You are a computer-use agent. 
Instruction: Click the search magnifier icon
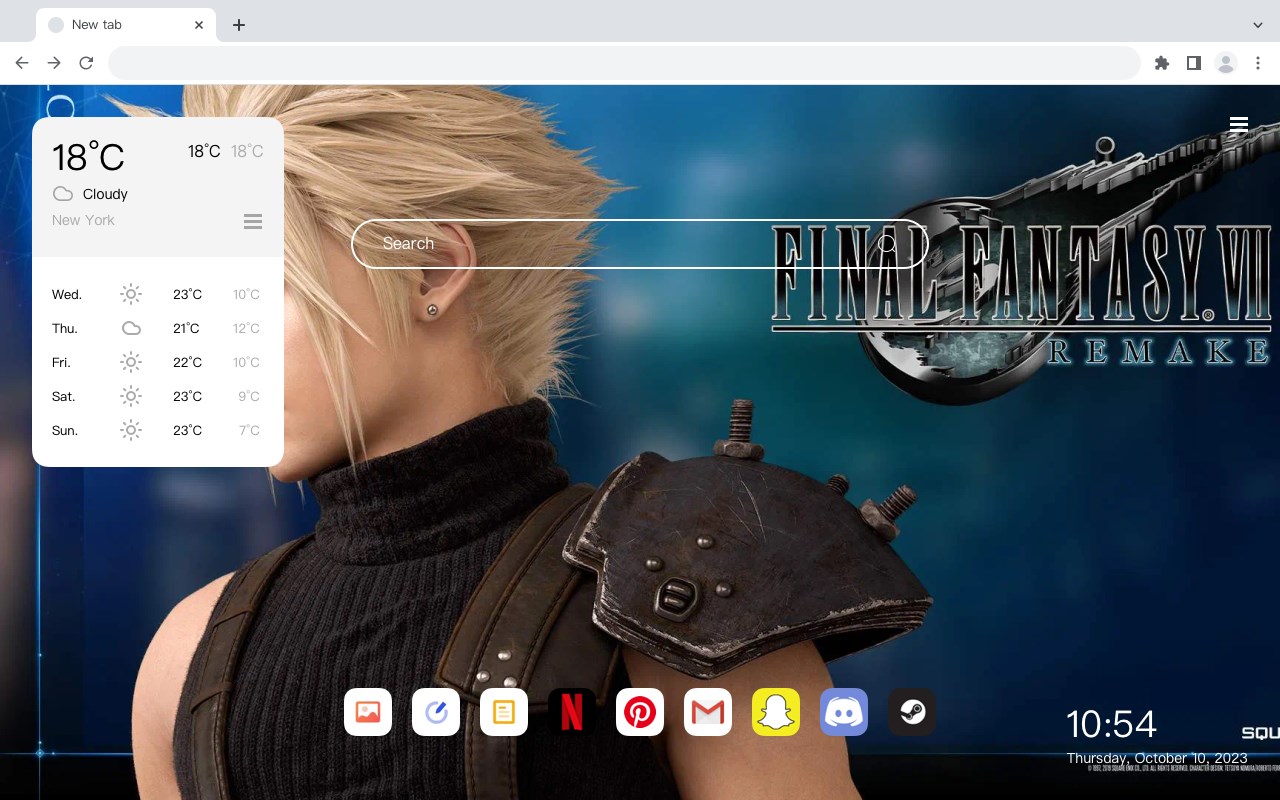coord(887,244)
